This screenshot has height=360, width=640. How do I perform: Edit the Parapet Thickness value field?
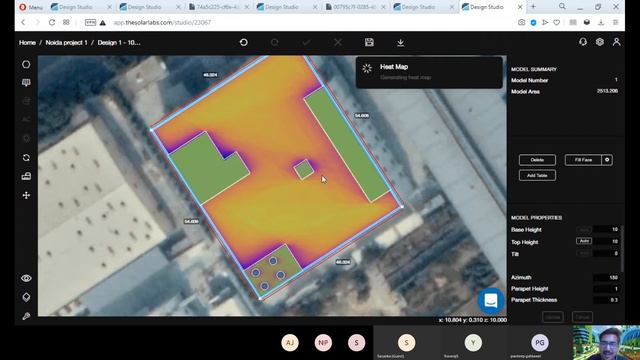tap(606, 300)
